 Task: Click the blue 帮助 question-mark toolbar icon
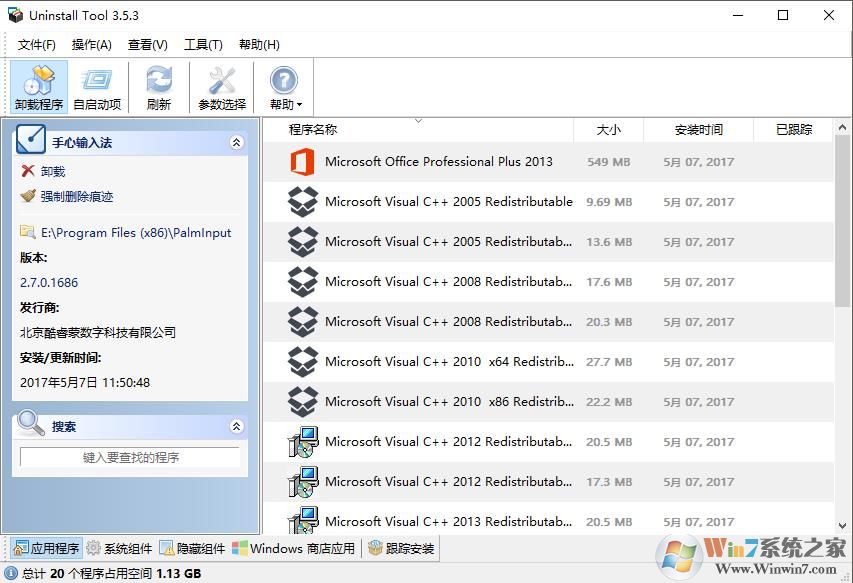coord(282,80)
